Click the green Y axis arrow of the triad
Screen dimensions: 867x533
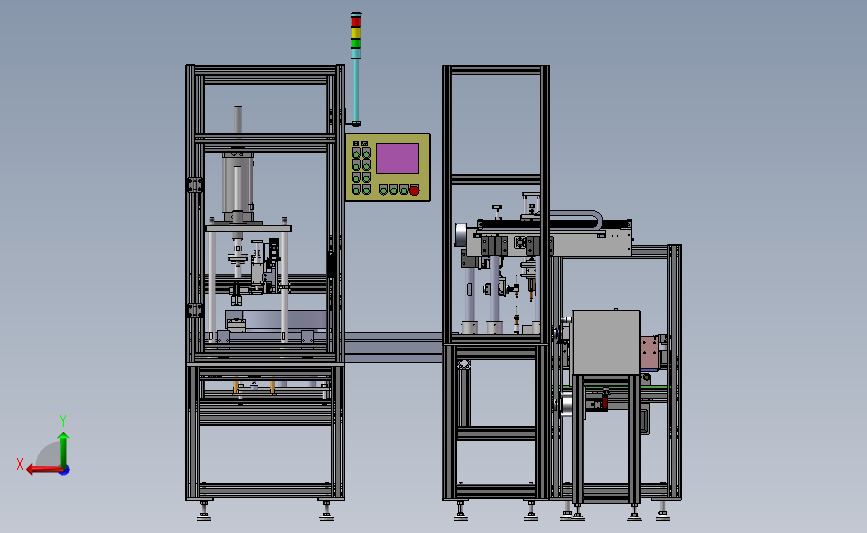pos(64,449)
